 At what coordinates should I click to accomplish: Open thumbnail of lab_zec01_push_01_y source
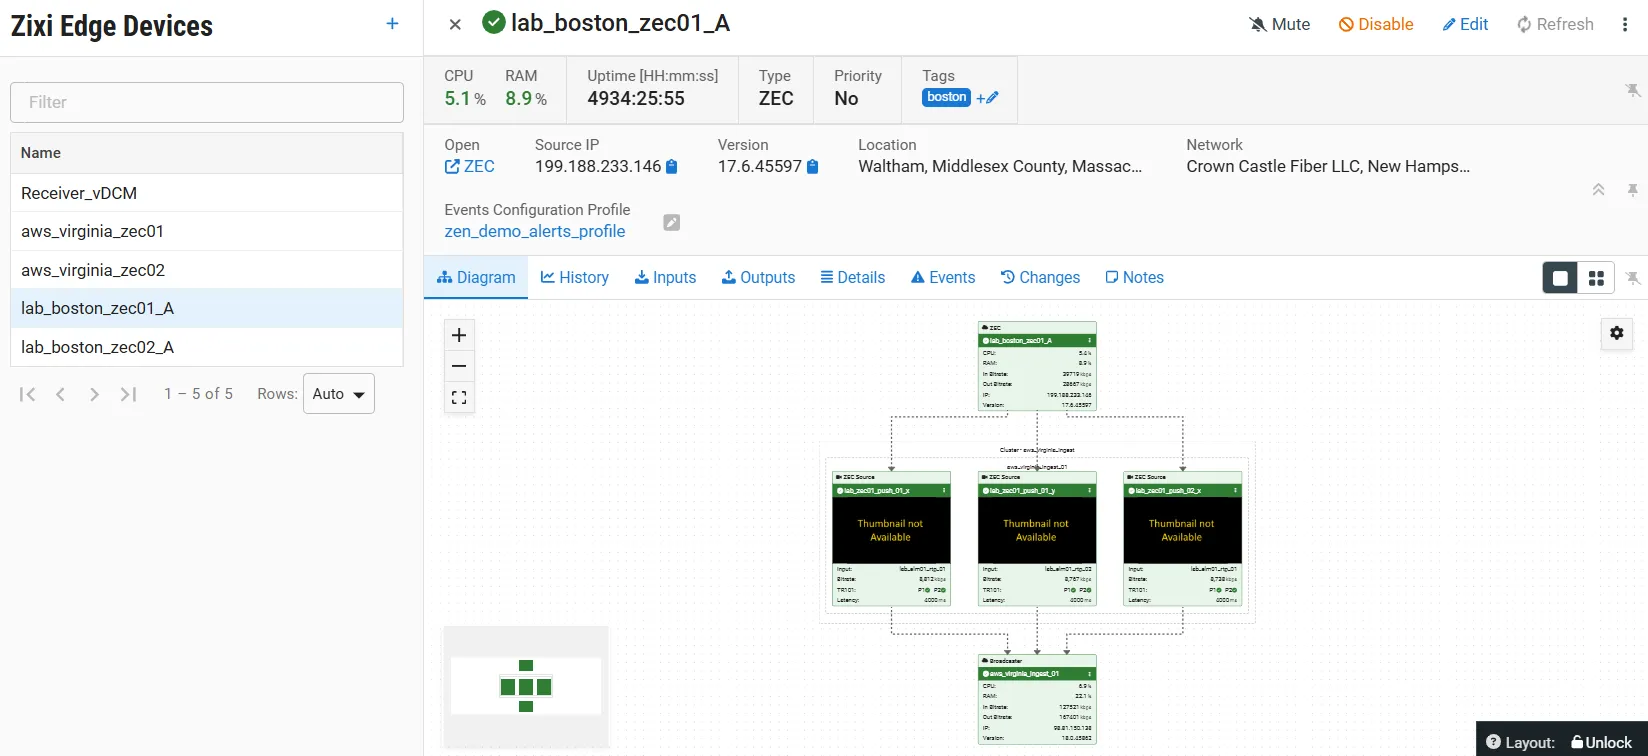[x=1036, y=530]
